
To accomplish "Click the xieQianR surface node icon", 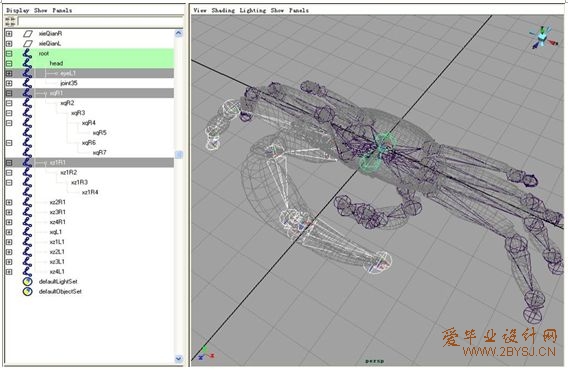I will click(x=28, y=34).
